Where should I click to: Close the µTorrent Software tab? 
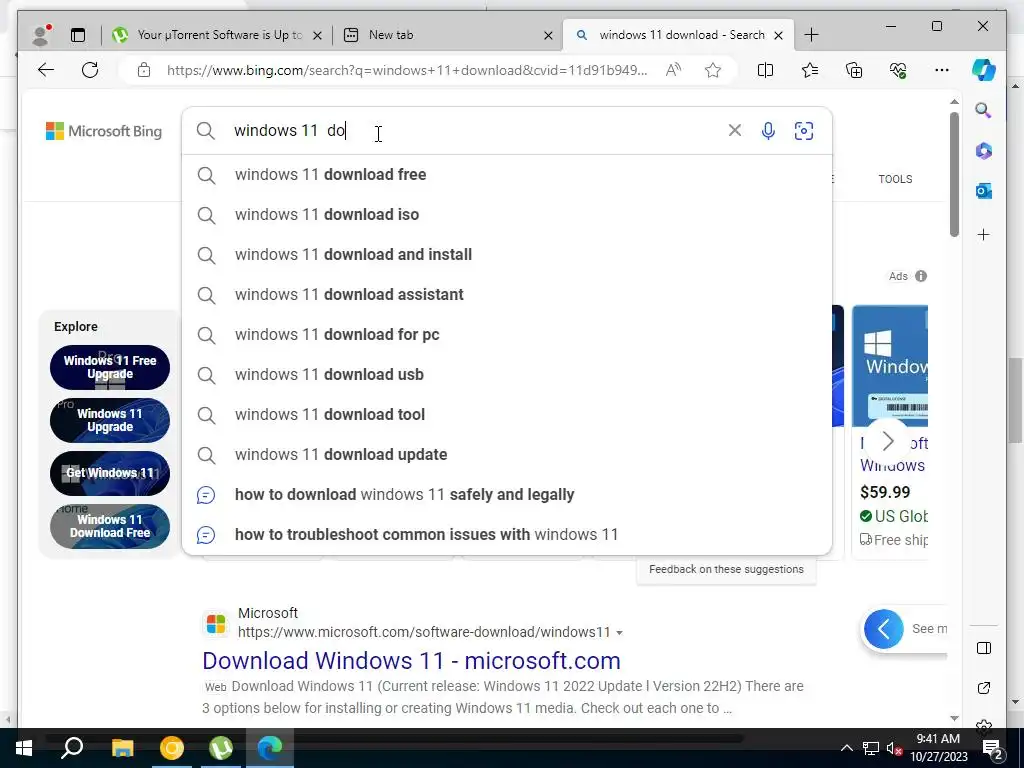[317, 35]
